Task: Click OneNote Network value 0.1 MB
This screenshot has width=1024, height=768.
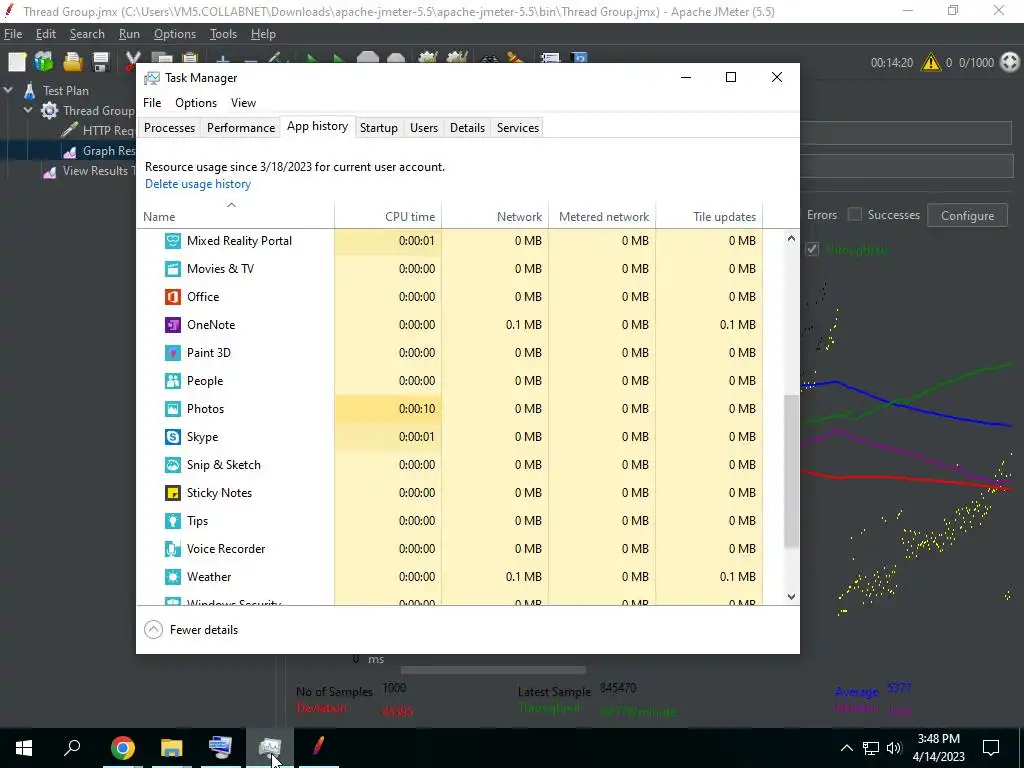Action: click(x=524, y=325)
